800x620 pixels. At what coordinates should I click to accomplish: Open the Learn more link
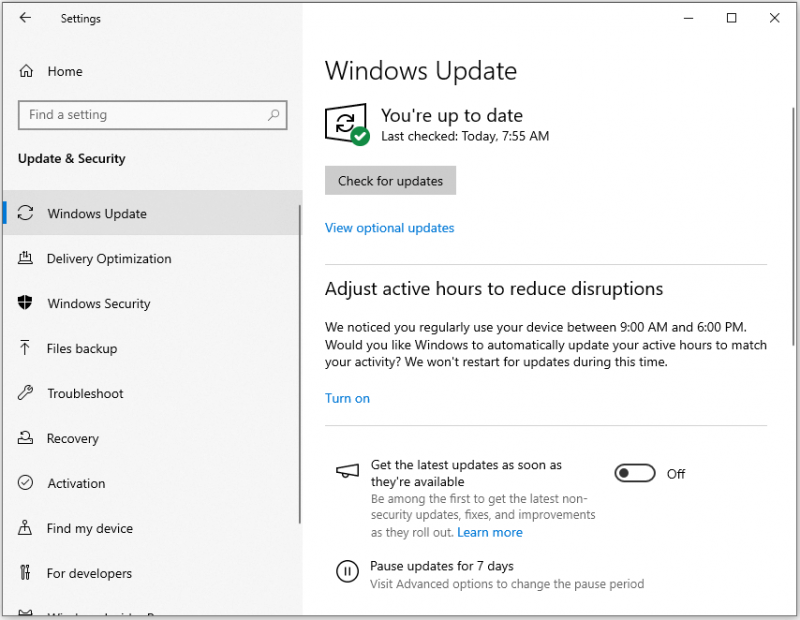(490, 532)
